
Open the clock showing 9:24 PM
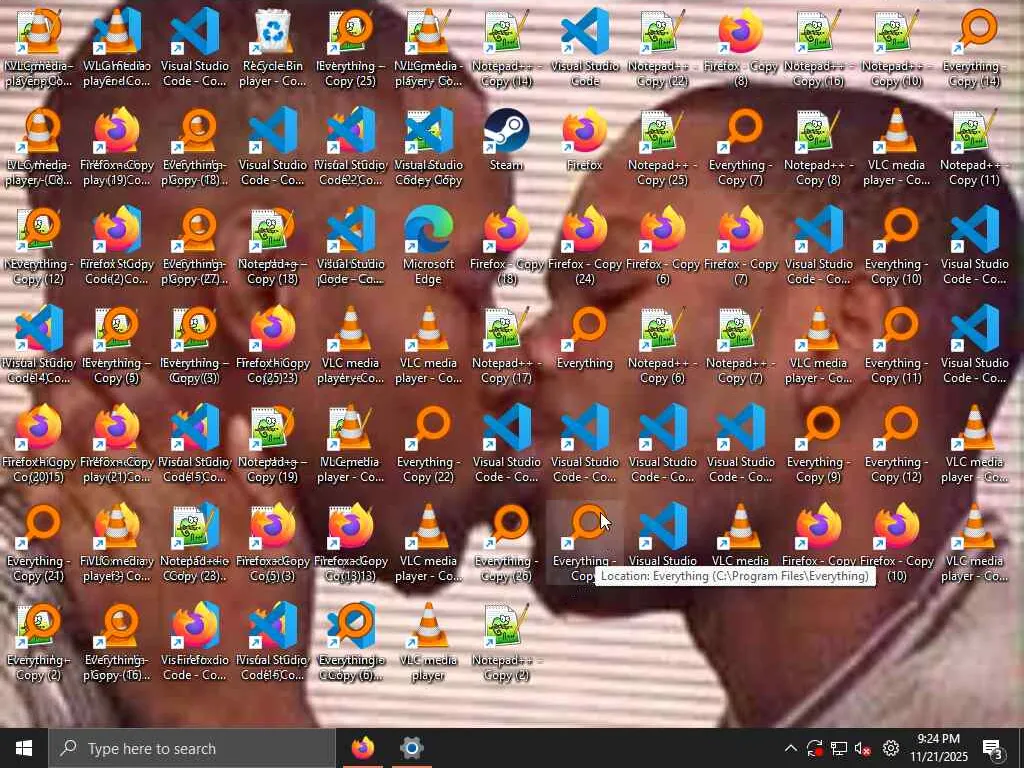[938, 748]
